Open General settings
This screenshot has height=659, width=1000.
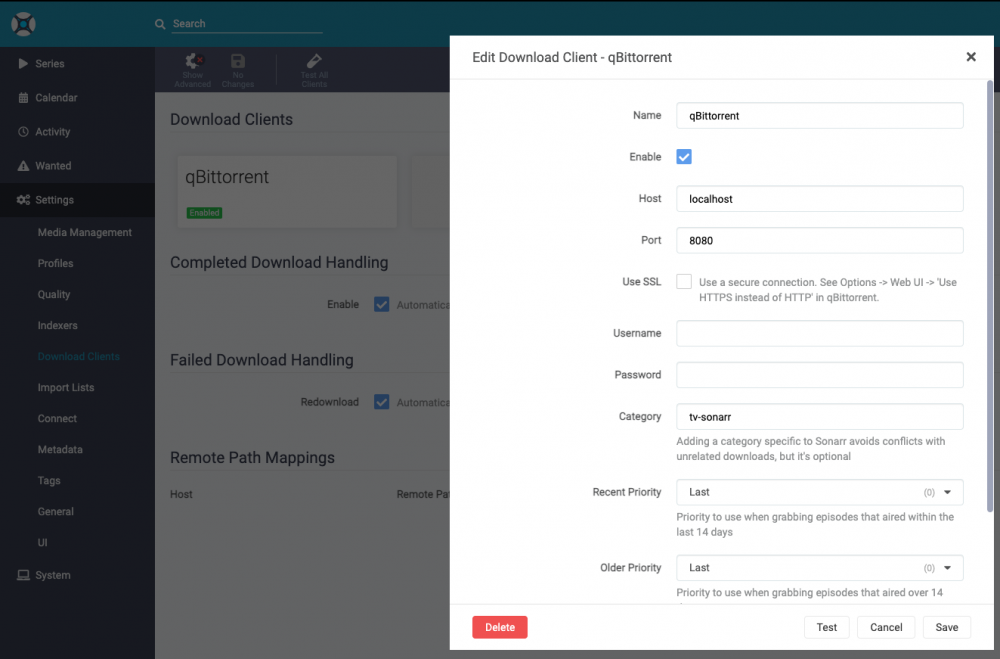55,512
